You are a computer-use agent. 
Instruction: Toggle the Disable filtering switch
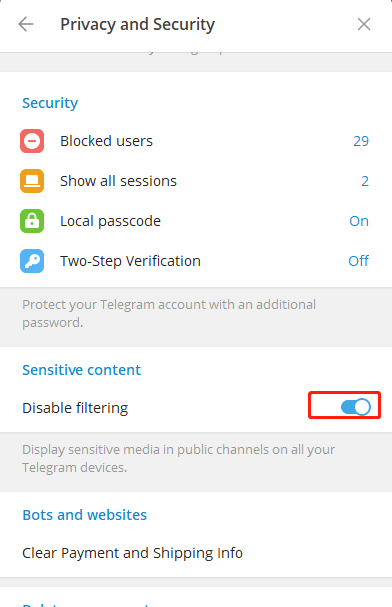coord(356,407)
